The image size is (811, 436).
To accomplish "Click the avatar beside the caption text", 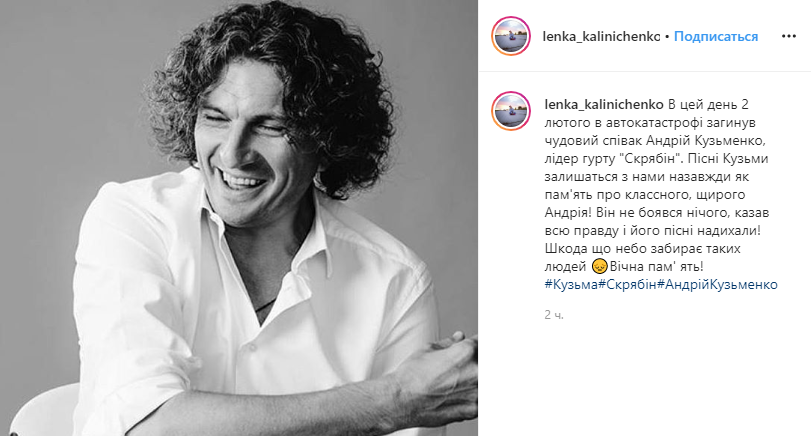I will pos(510,111).
